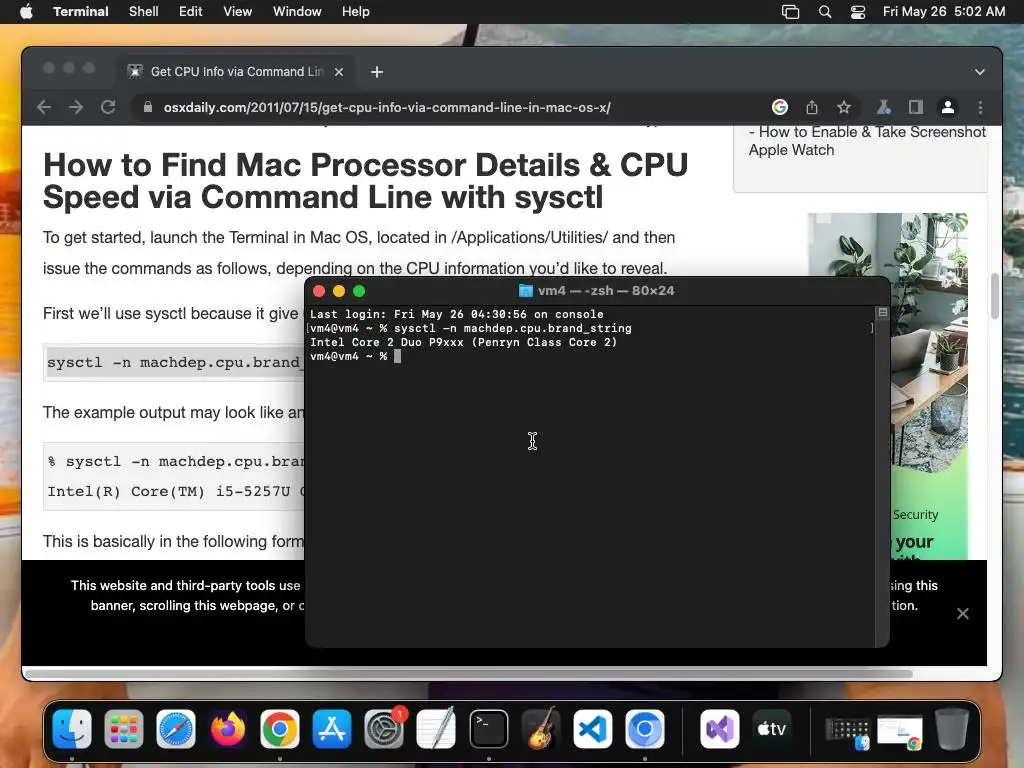Open Visual Studio Code in the Dock

[592, 729]
